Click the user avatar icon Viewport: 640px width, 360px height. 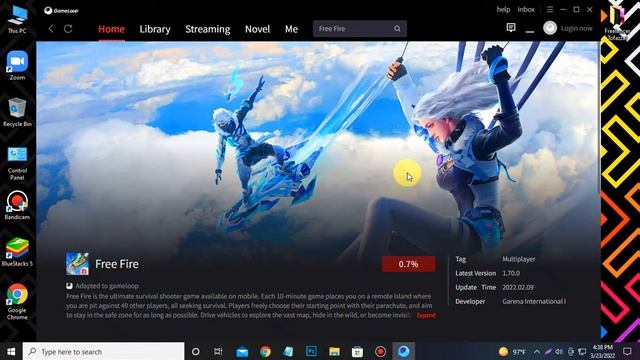click(550, 28)
